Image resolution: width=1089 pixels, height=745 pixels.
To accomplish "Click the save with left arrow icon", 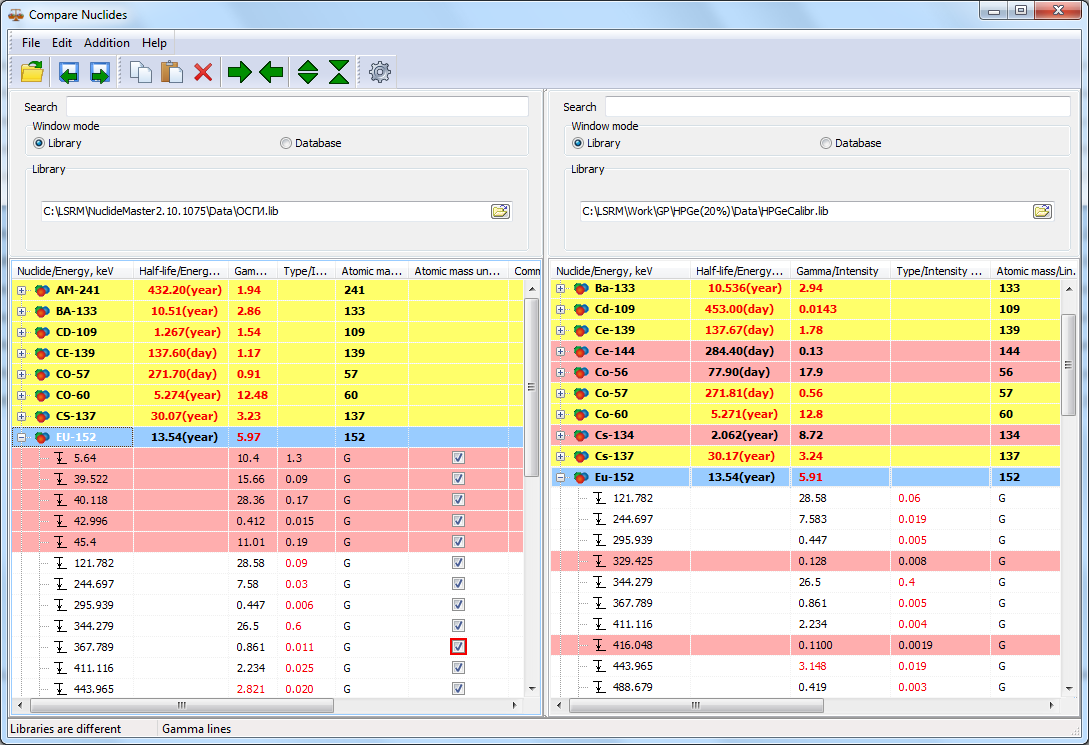I will coord(68,72).
